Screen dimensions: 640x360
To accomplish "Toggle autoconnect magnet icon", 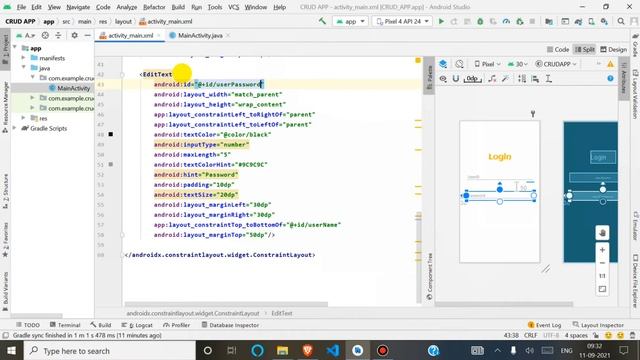I will [x=456, y=78].
